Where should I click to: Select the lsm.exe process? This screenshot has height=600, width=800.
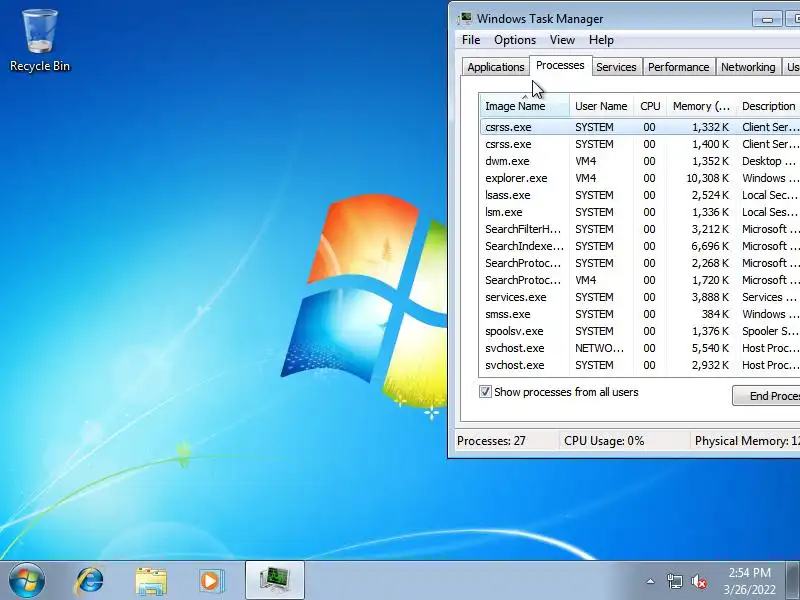[640, 212]
